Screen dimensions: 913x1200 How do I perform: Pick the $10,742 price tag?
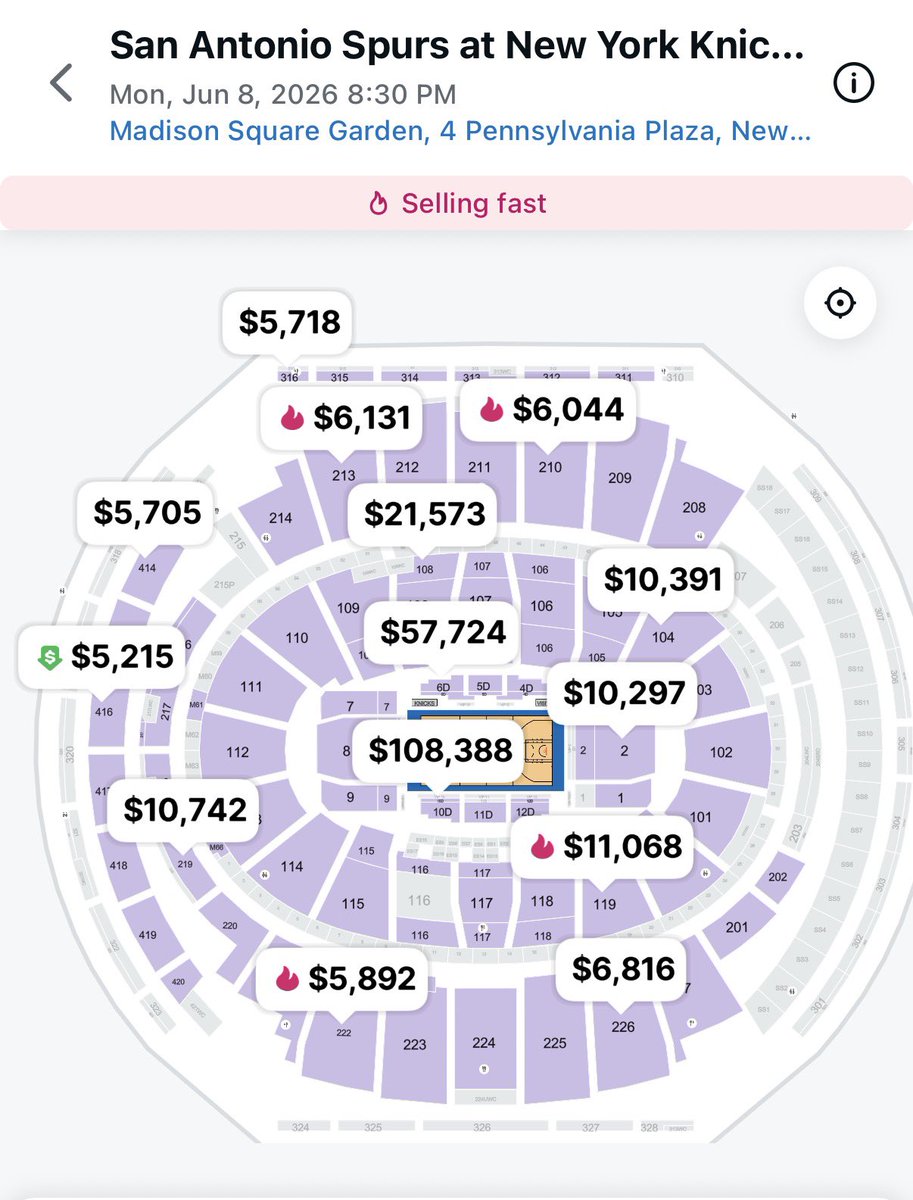[x=185, y=809]
